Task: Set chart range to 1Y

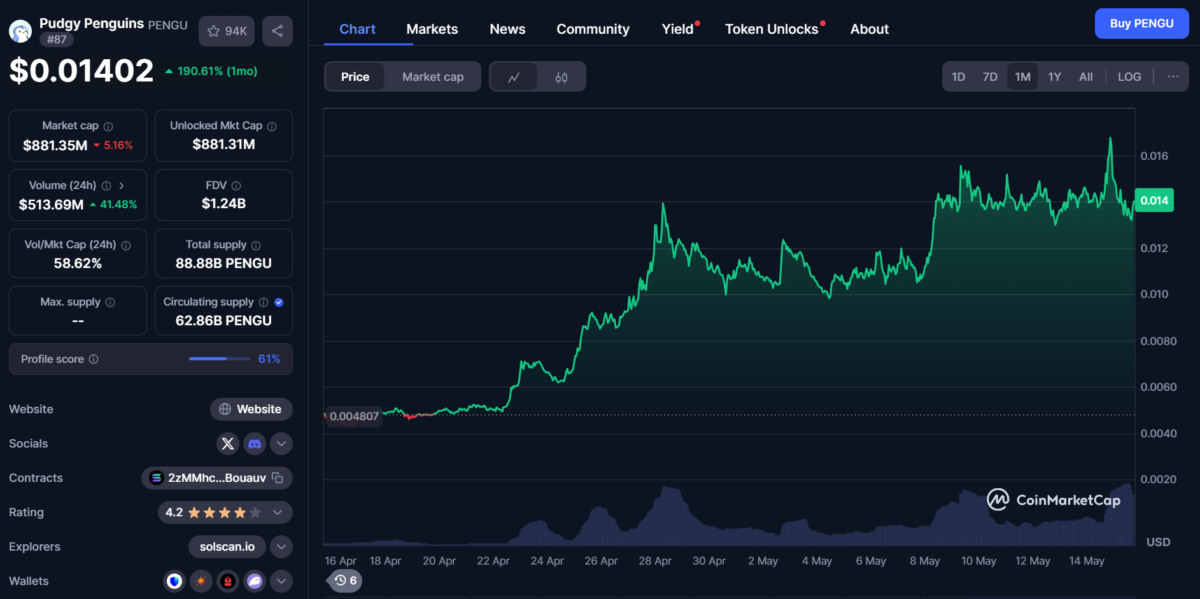Action: click(1054, 77)
